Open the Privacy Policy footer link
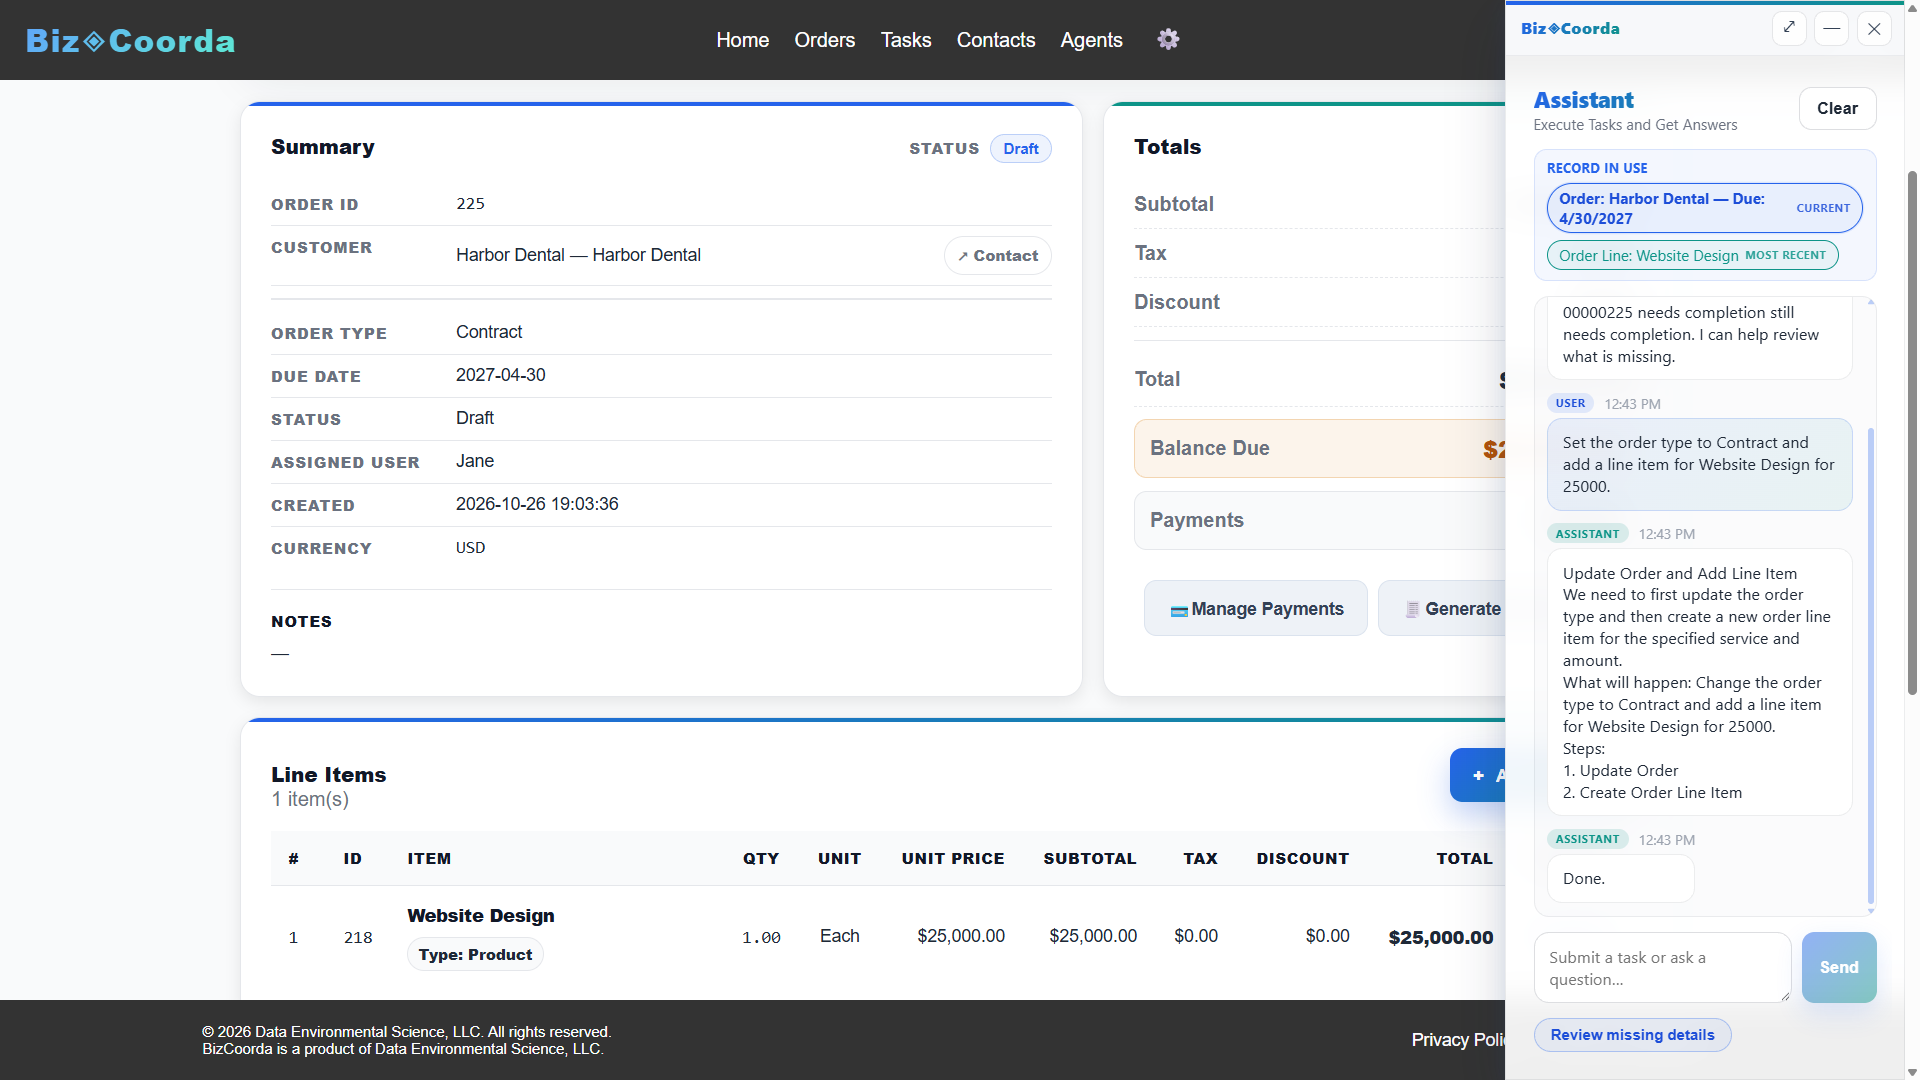 [1458, 1040]
